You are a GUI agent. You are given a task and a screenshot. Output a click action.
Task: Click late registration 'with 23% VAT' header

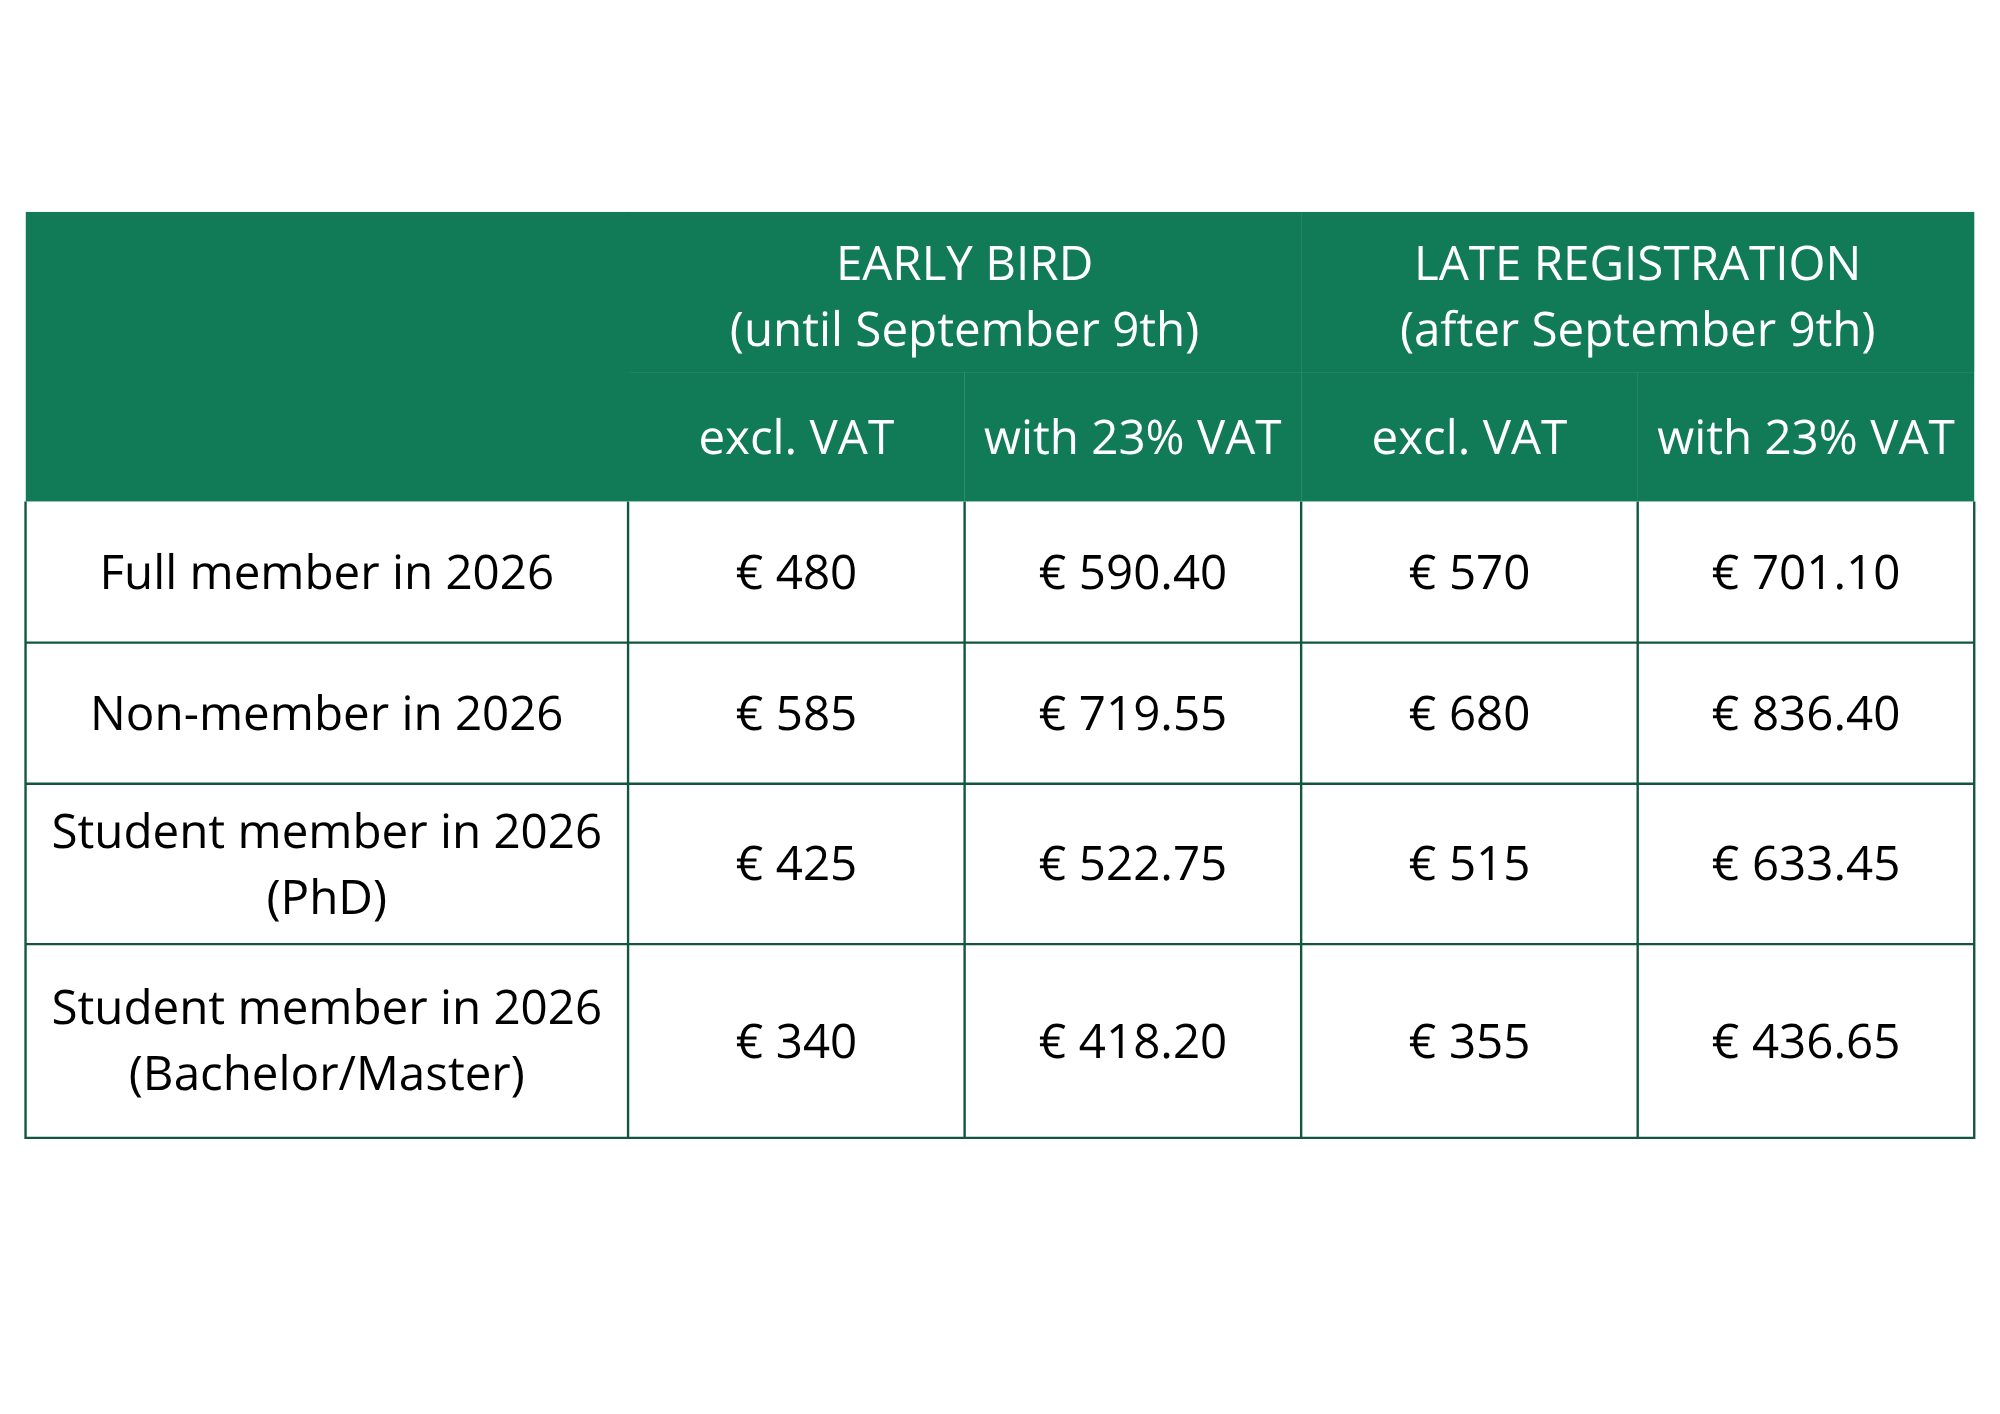click(x=1805, y=437)
